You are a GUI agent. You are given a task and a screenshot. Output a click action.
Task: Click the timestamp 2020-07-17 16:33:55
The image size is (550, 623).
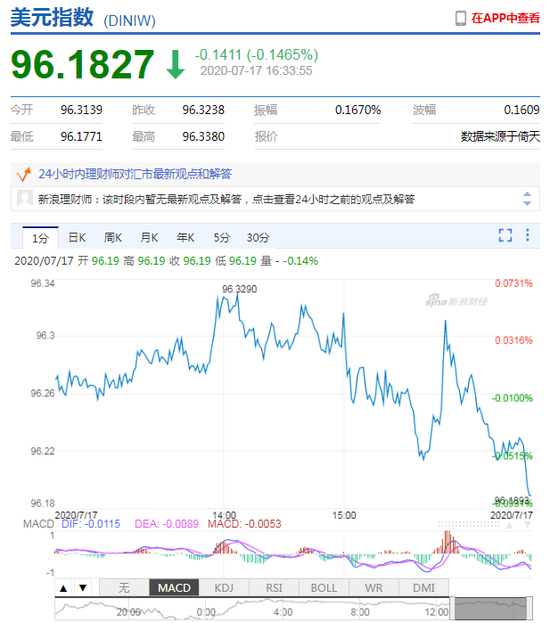(256, 71)
